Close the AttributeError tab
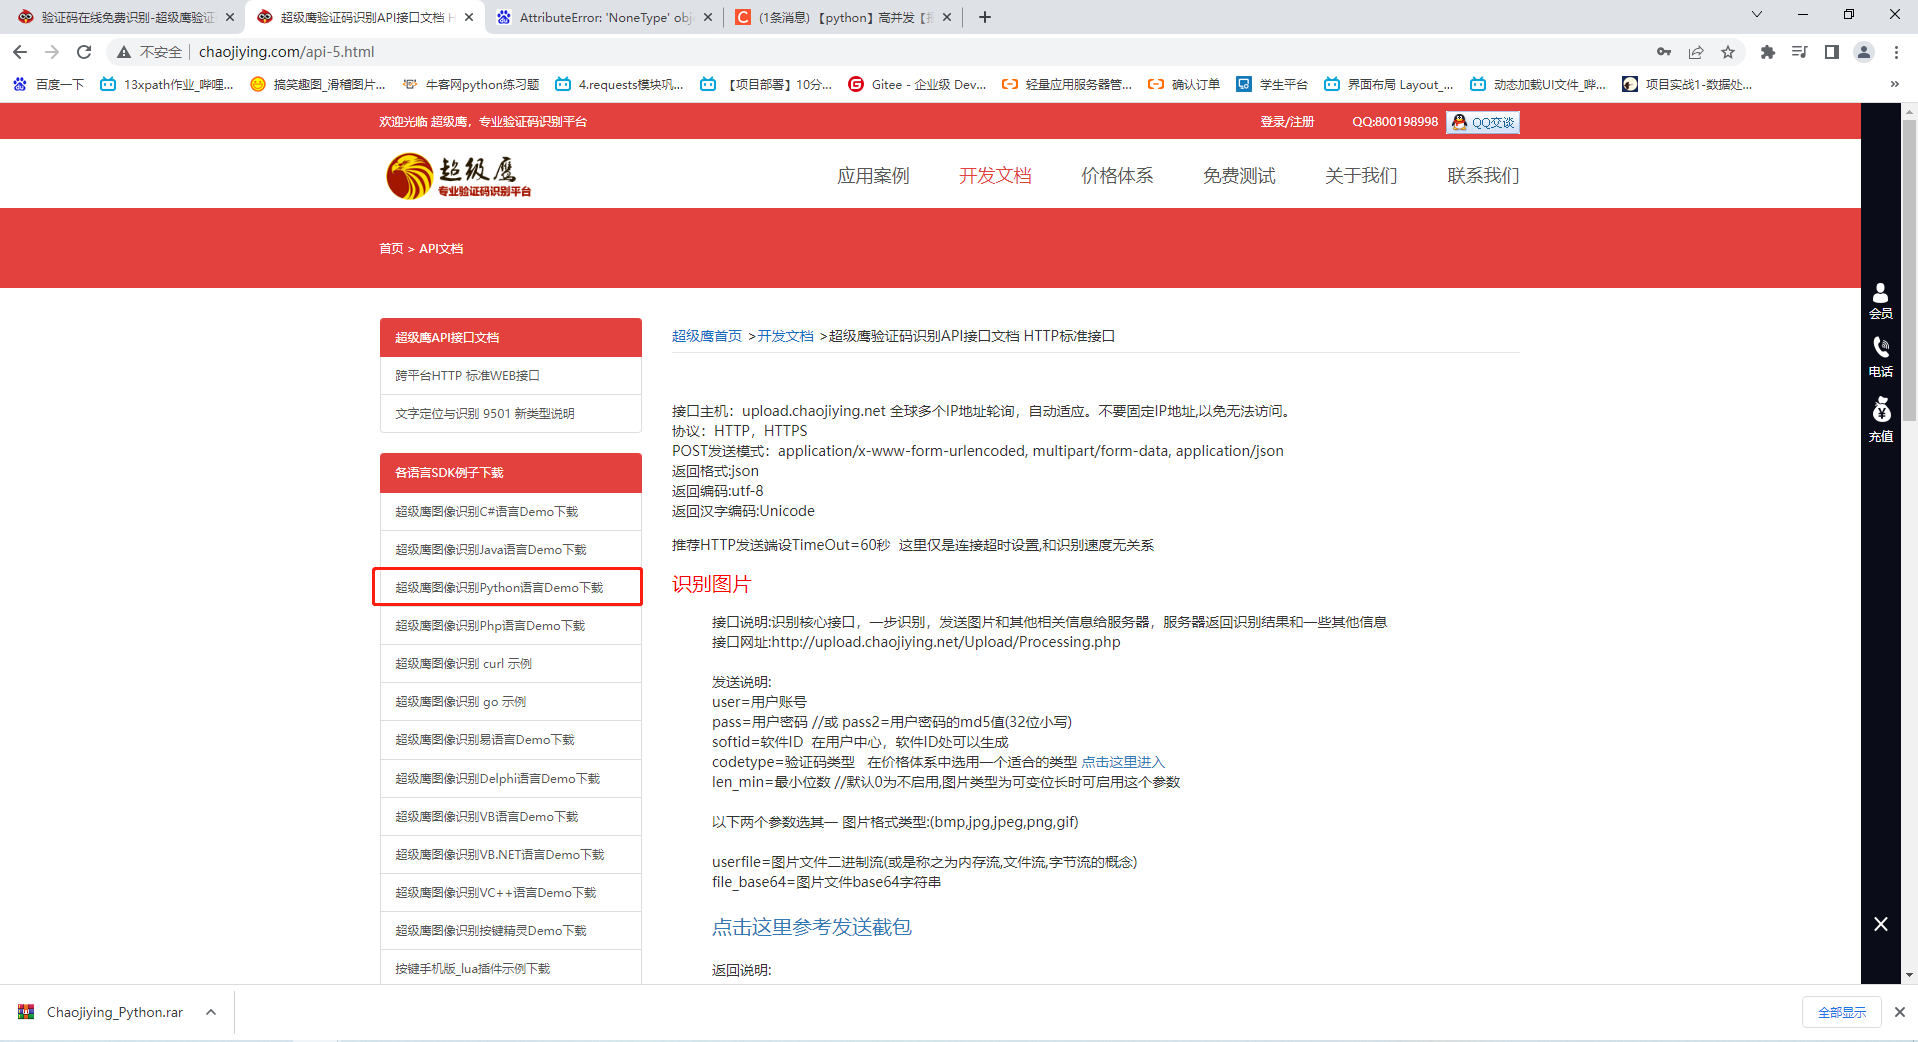Image resolution: width=1918 pixels, height=1042 pixels. (708, 17)
